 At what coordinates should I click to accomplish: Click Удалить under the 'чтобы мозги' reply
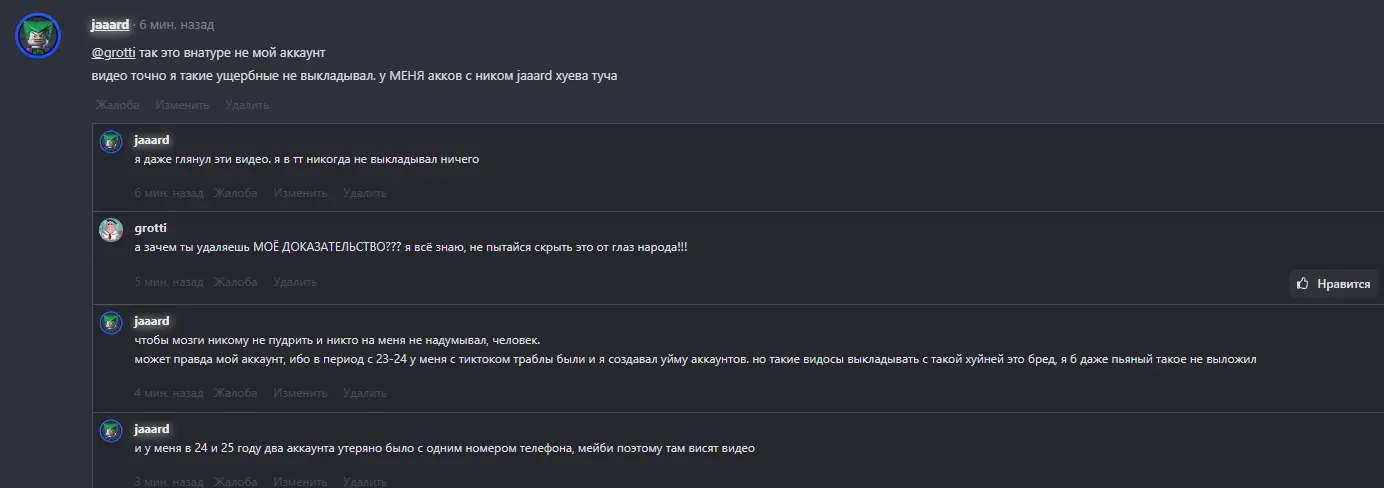click(365, 393)
